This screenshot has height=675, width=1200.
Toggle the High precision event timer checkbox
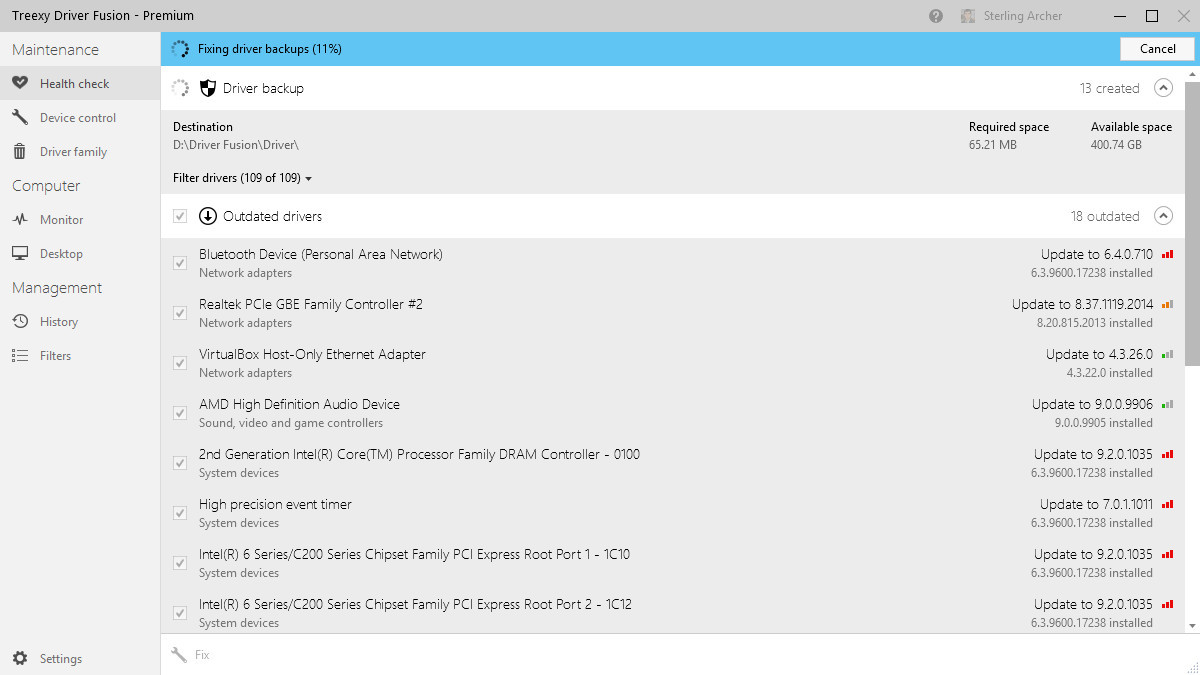point(180,513)
